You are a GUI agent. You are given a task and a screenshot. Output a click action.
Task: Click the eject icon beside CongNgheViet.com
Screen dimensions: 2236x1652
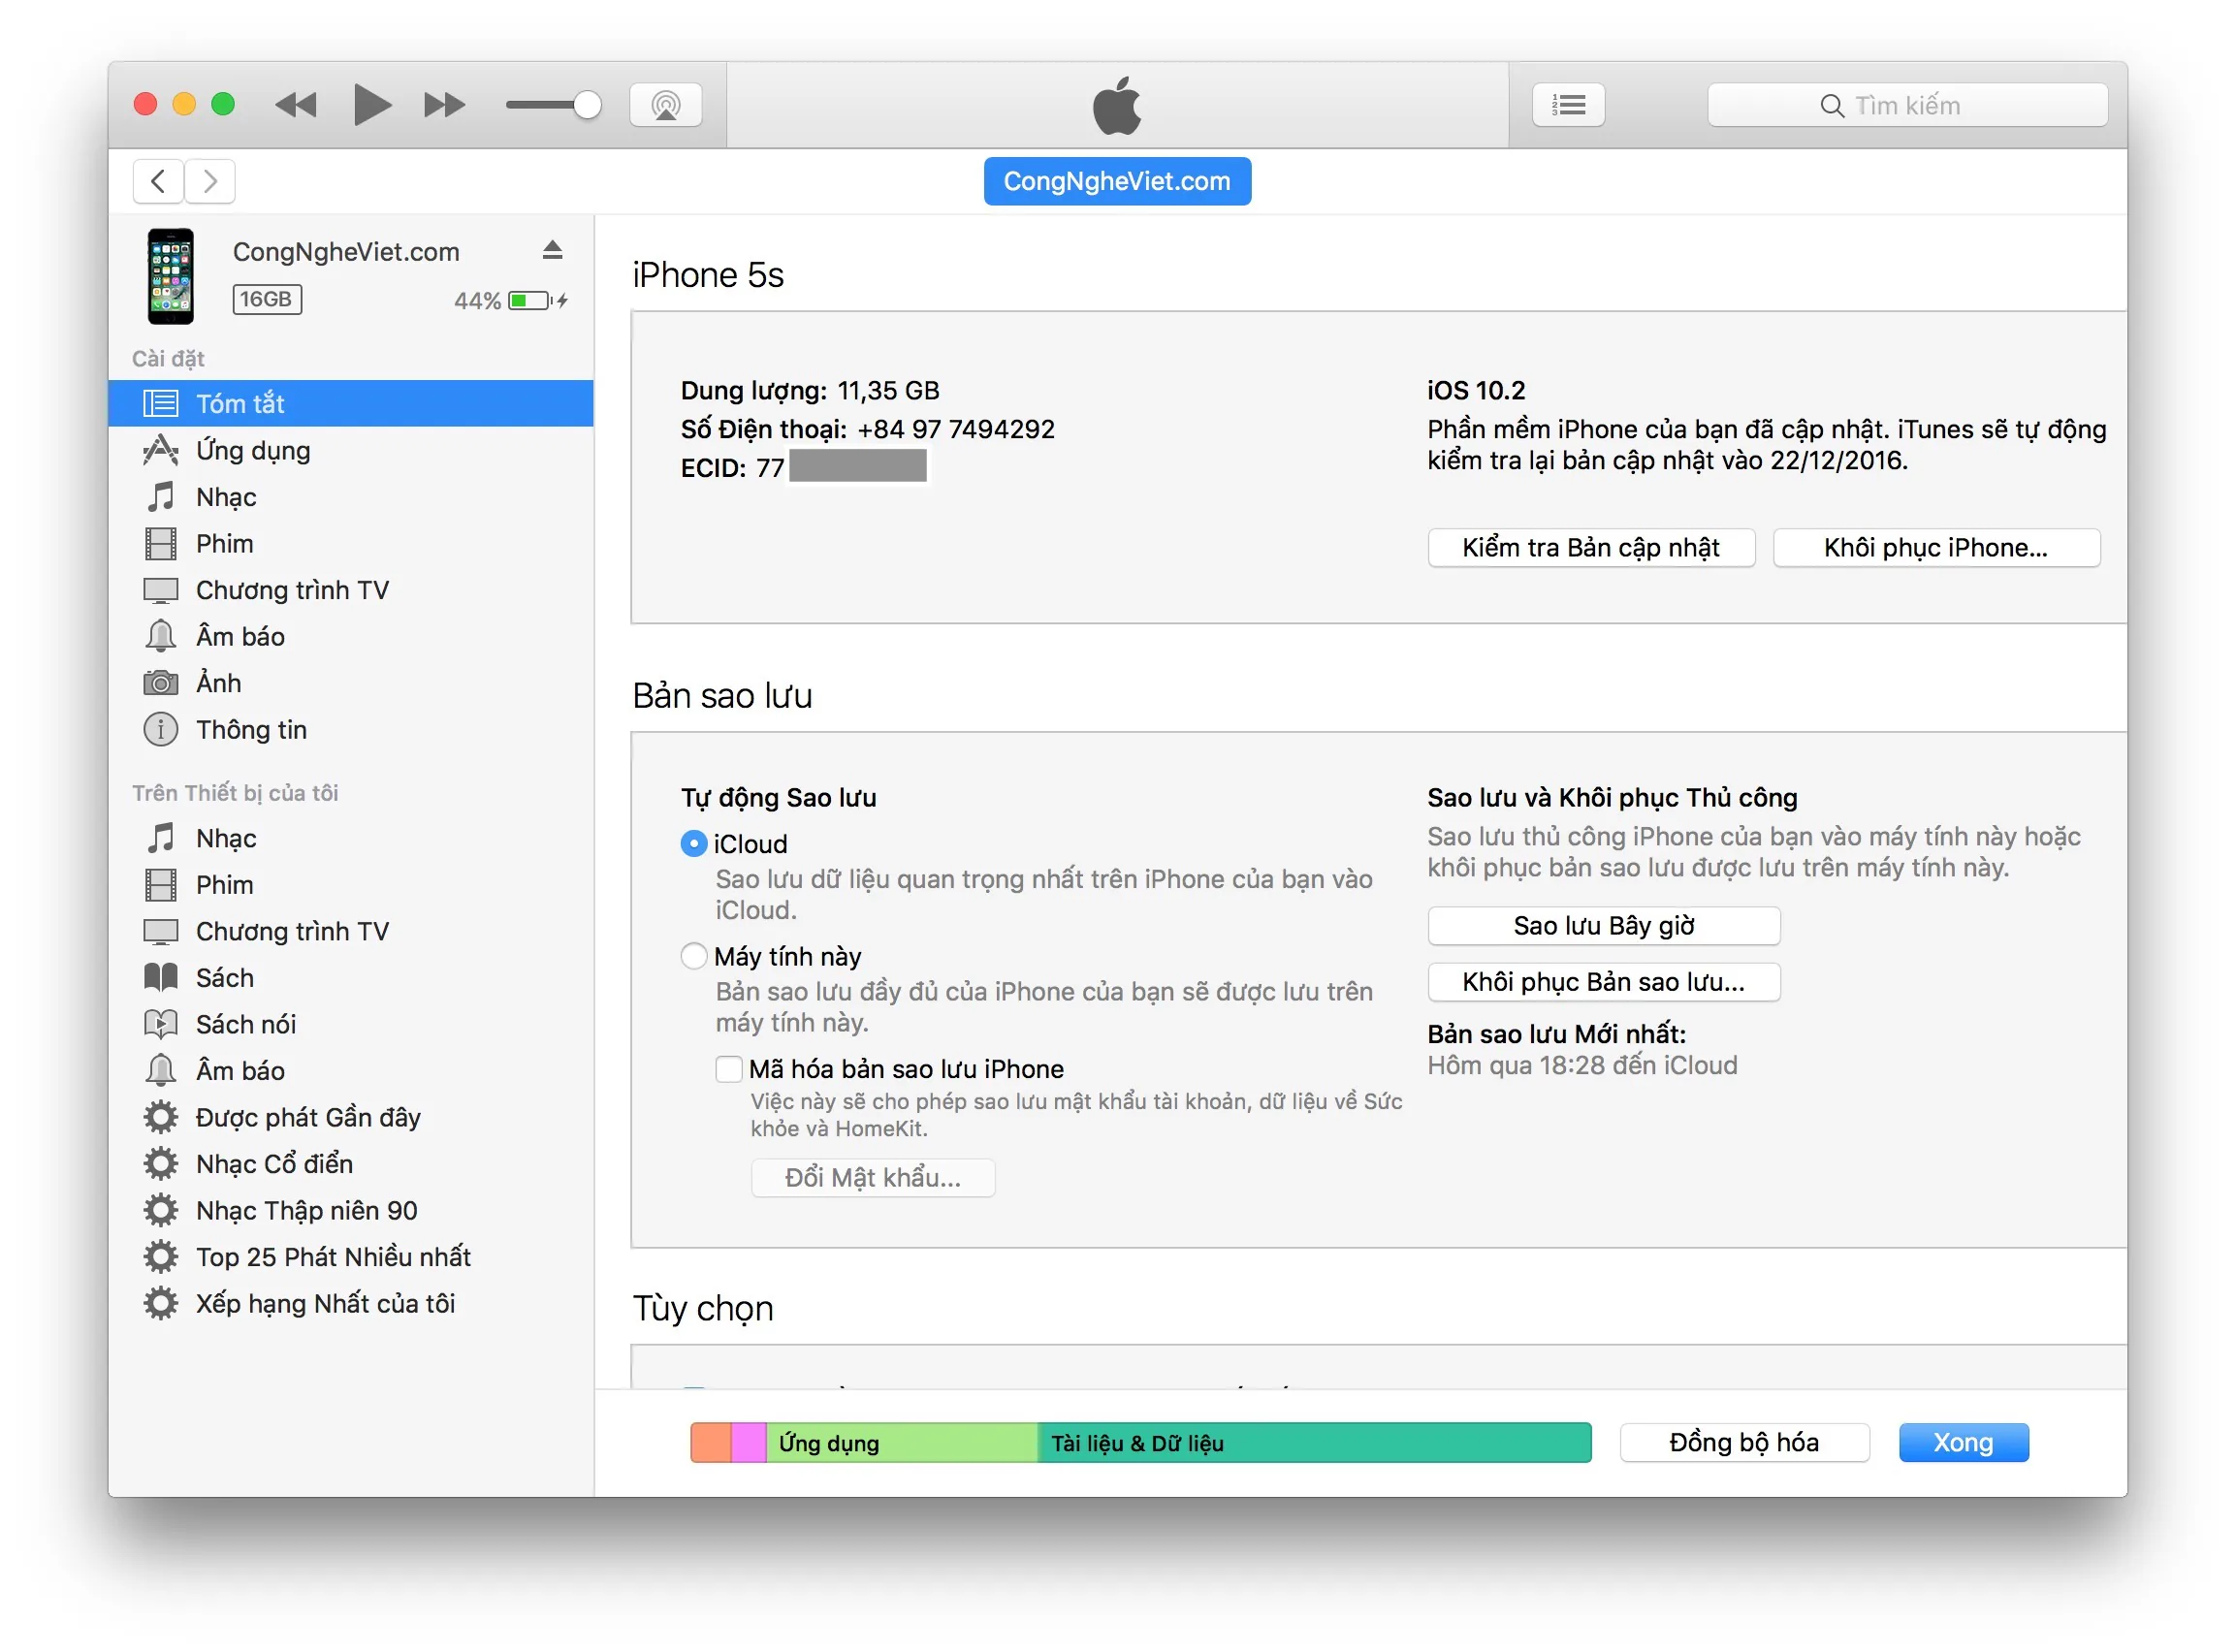(x=552, y=250)
